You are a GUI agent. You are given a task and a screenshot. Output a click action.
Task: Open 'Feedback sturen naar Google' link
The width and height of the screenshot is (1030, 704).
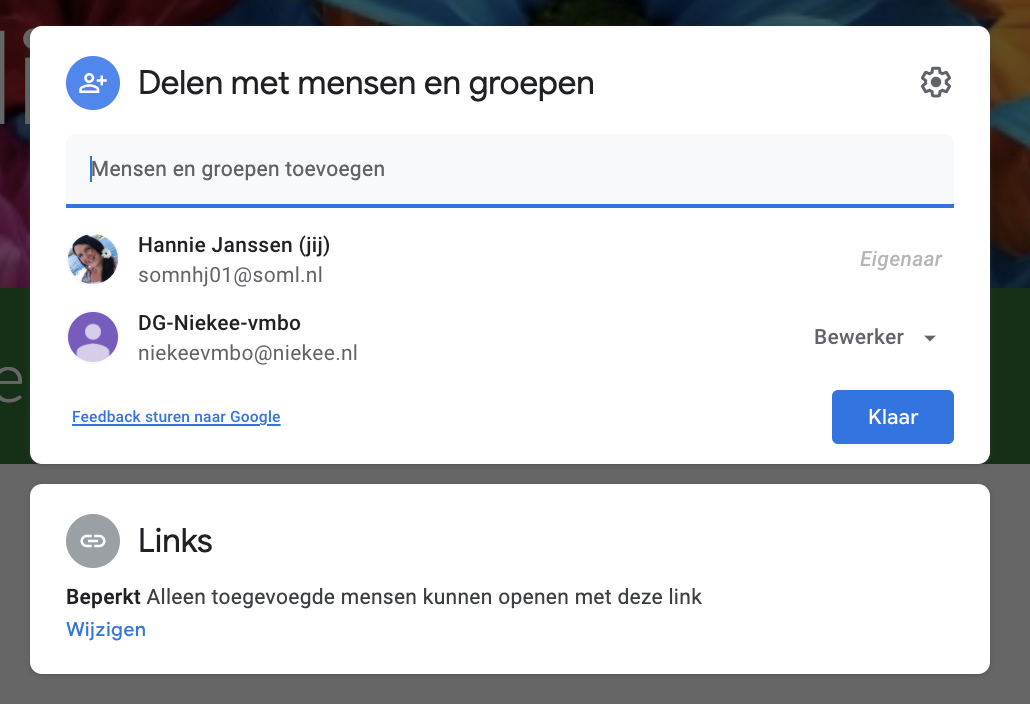pos(176,417)
